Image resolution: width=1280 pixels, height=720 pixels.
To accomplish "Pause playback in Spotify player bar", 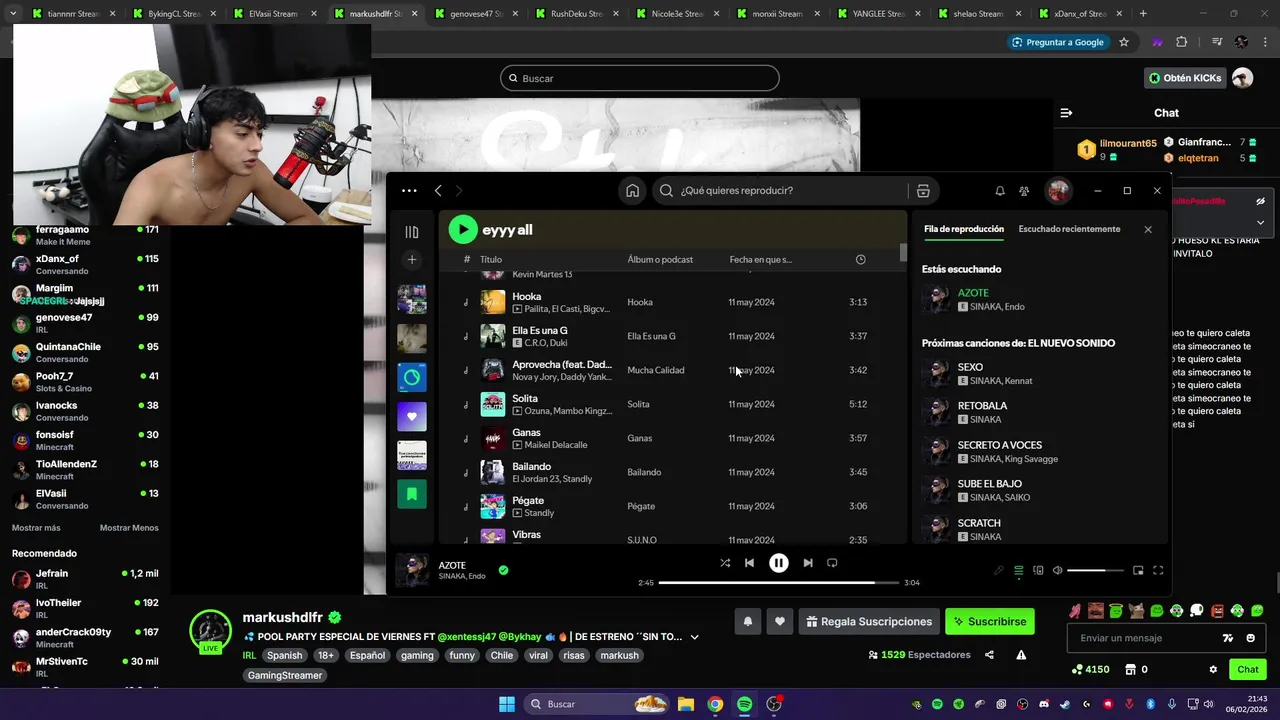I will click(x=778, y=563).
